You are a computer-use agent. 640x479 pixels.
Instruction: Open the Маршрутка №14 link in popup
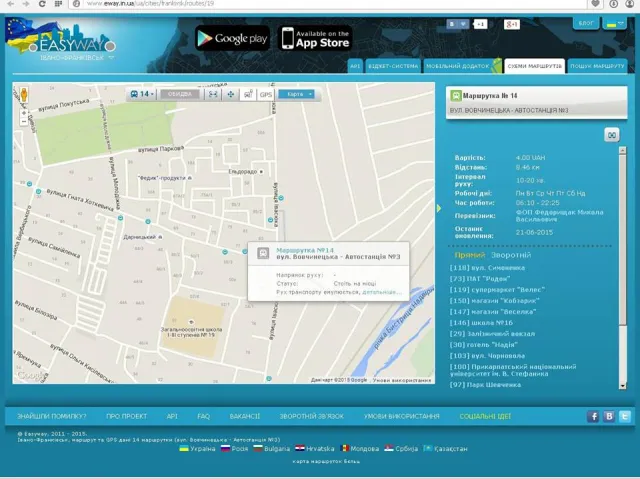coord(305,250)
